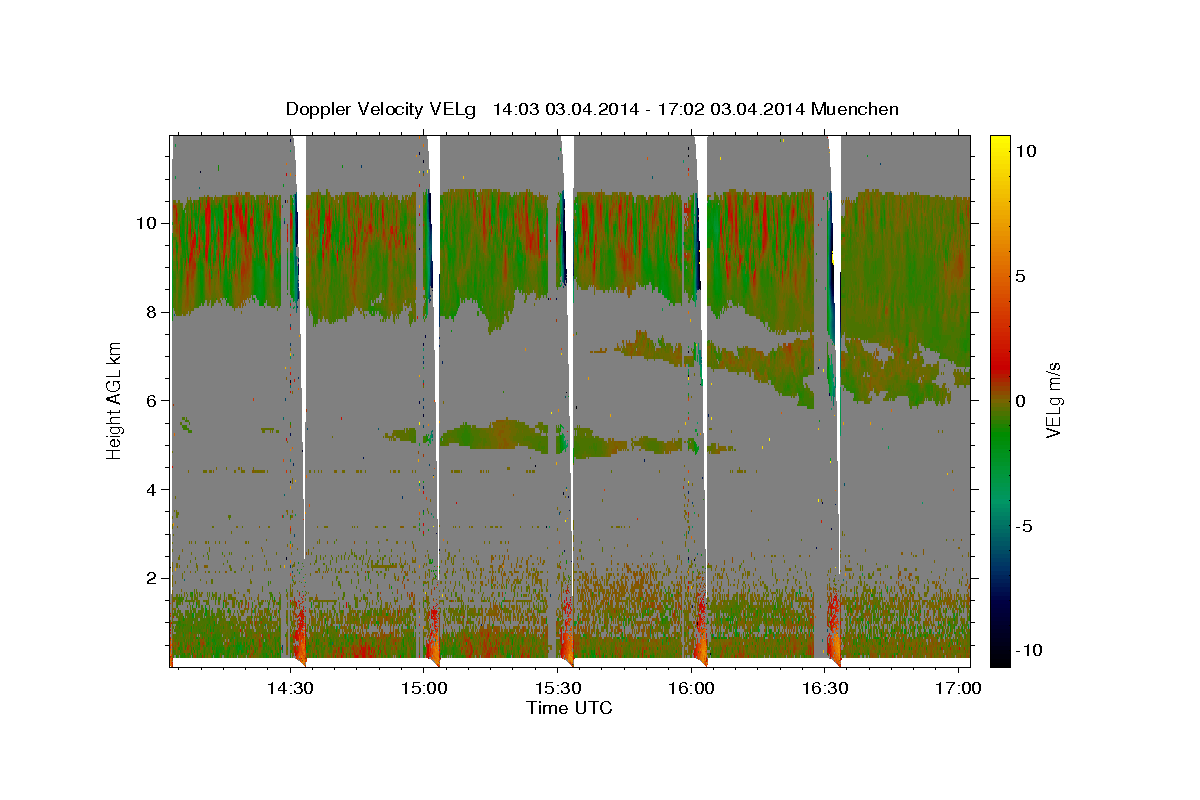Click the colorbar value 10 at top
Image resolution: width=1200 pixels, height=800 pixels.
click(1026, 151)
